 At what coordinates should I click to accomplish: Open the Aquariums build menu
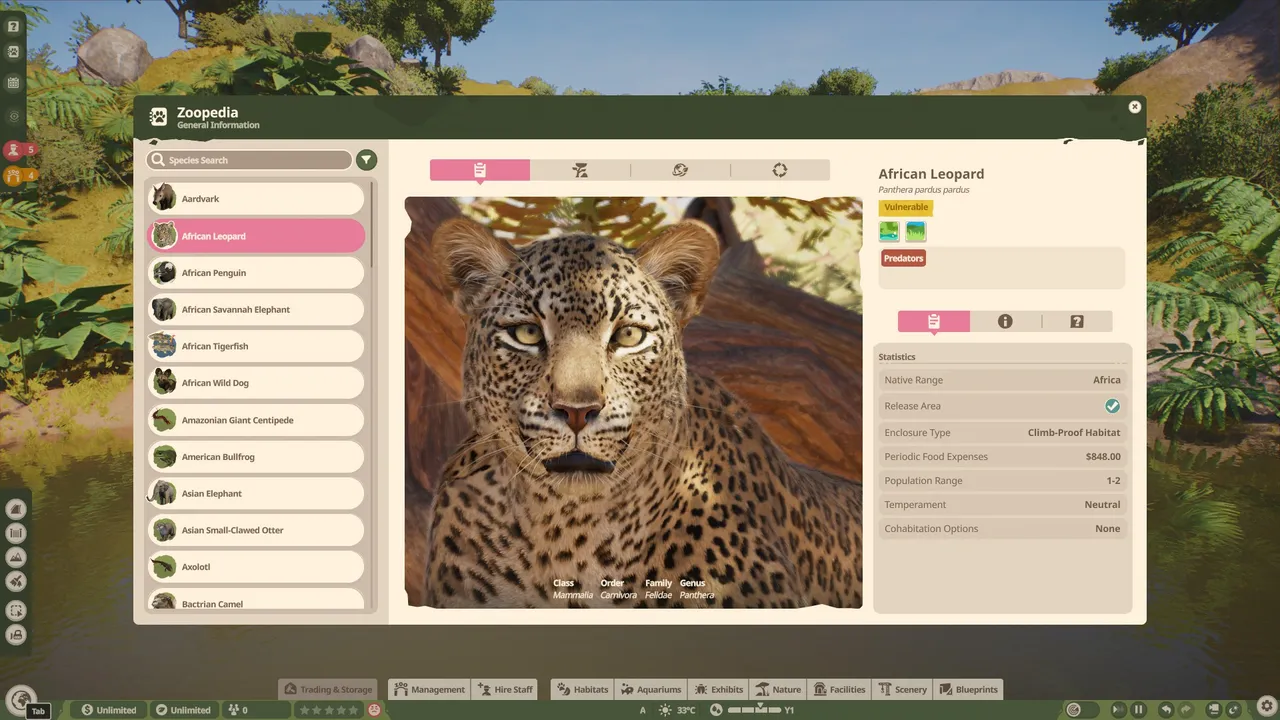click(x=651, y=689)
